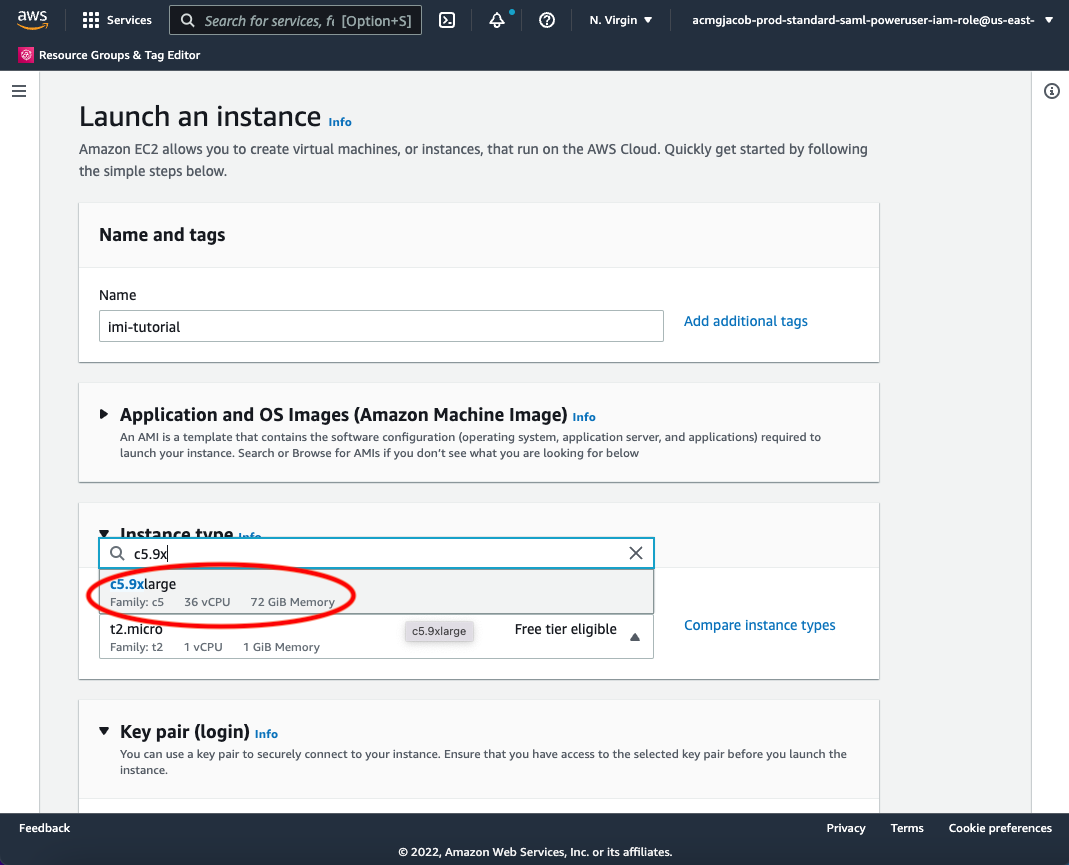
Task: Open the help question mark icon
Action: [547, 20]
